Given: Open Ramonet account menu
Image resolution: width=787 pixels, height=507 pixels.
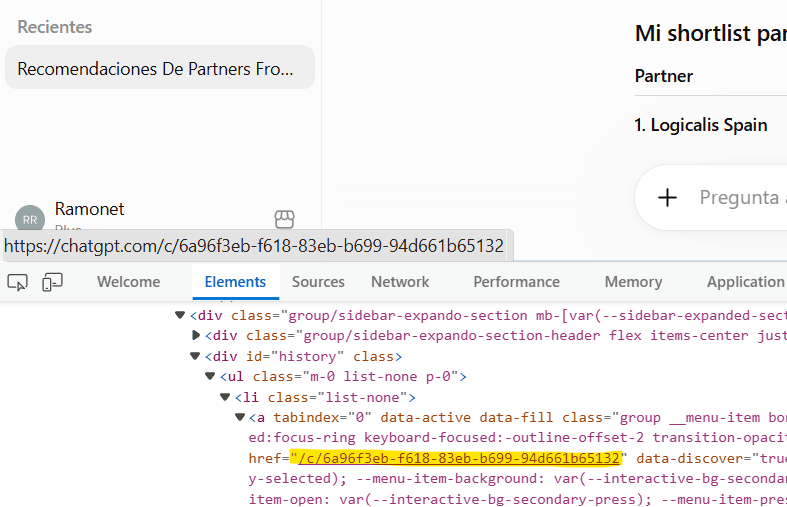Looking at the screenshot, I should click(x=89, y=209).
